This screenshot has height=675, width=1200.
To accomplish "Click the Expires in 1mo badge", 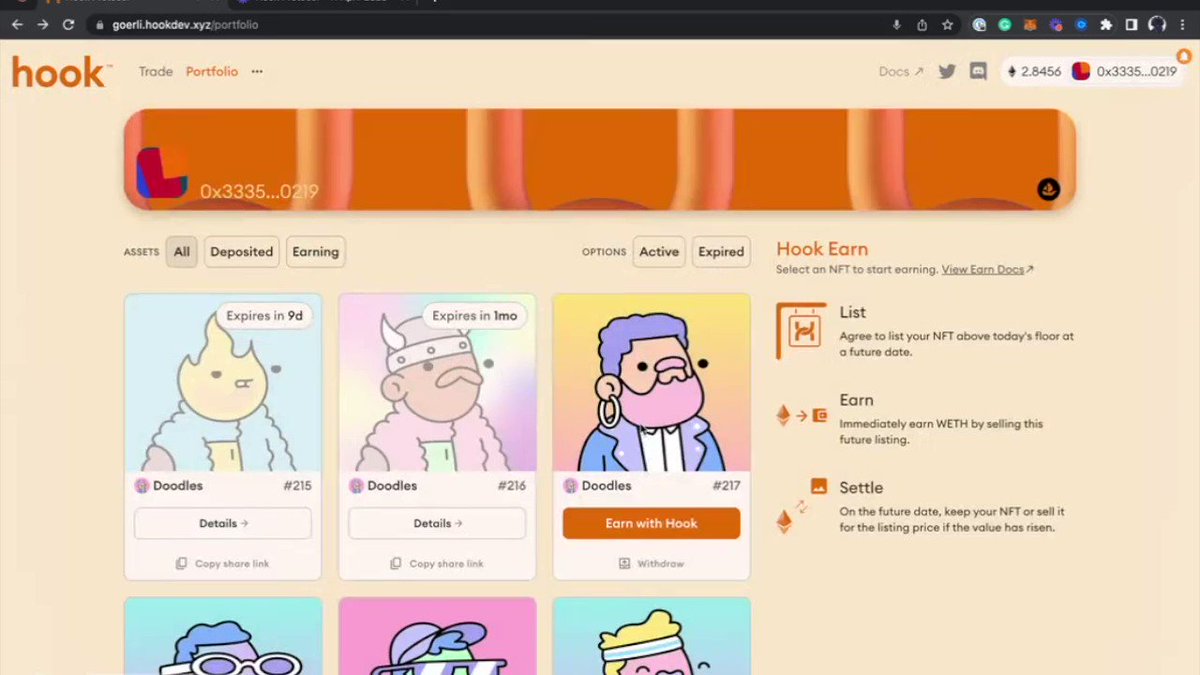I will 475,316.
